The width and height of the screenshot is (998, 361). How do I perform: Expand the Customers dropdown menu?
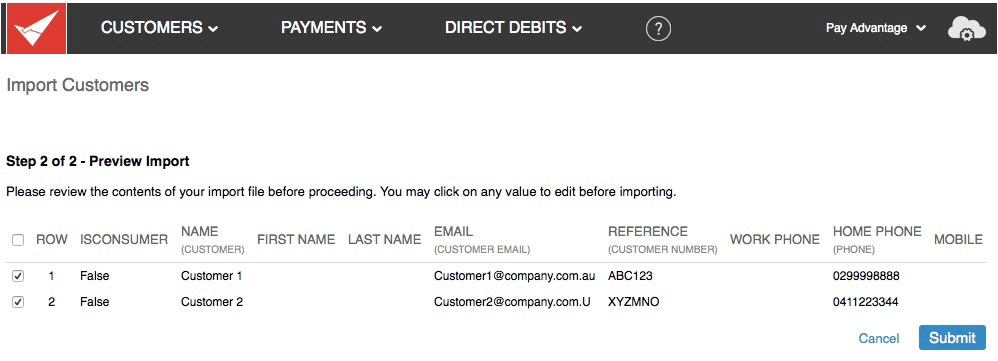pyautogui.click(x=159, y=28)
